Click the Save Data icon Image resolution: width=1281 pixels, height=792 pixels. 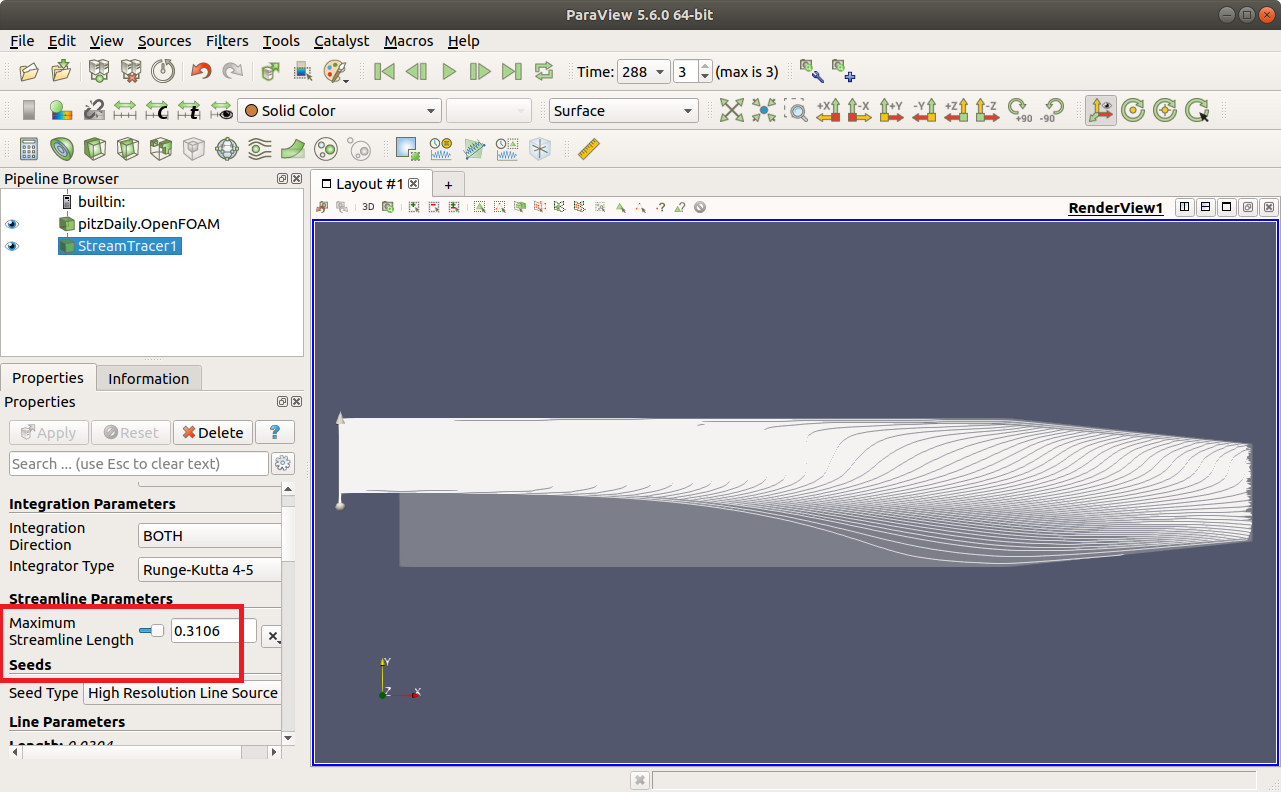tap(61, 71)
